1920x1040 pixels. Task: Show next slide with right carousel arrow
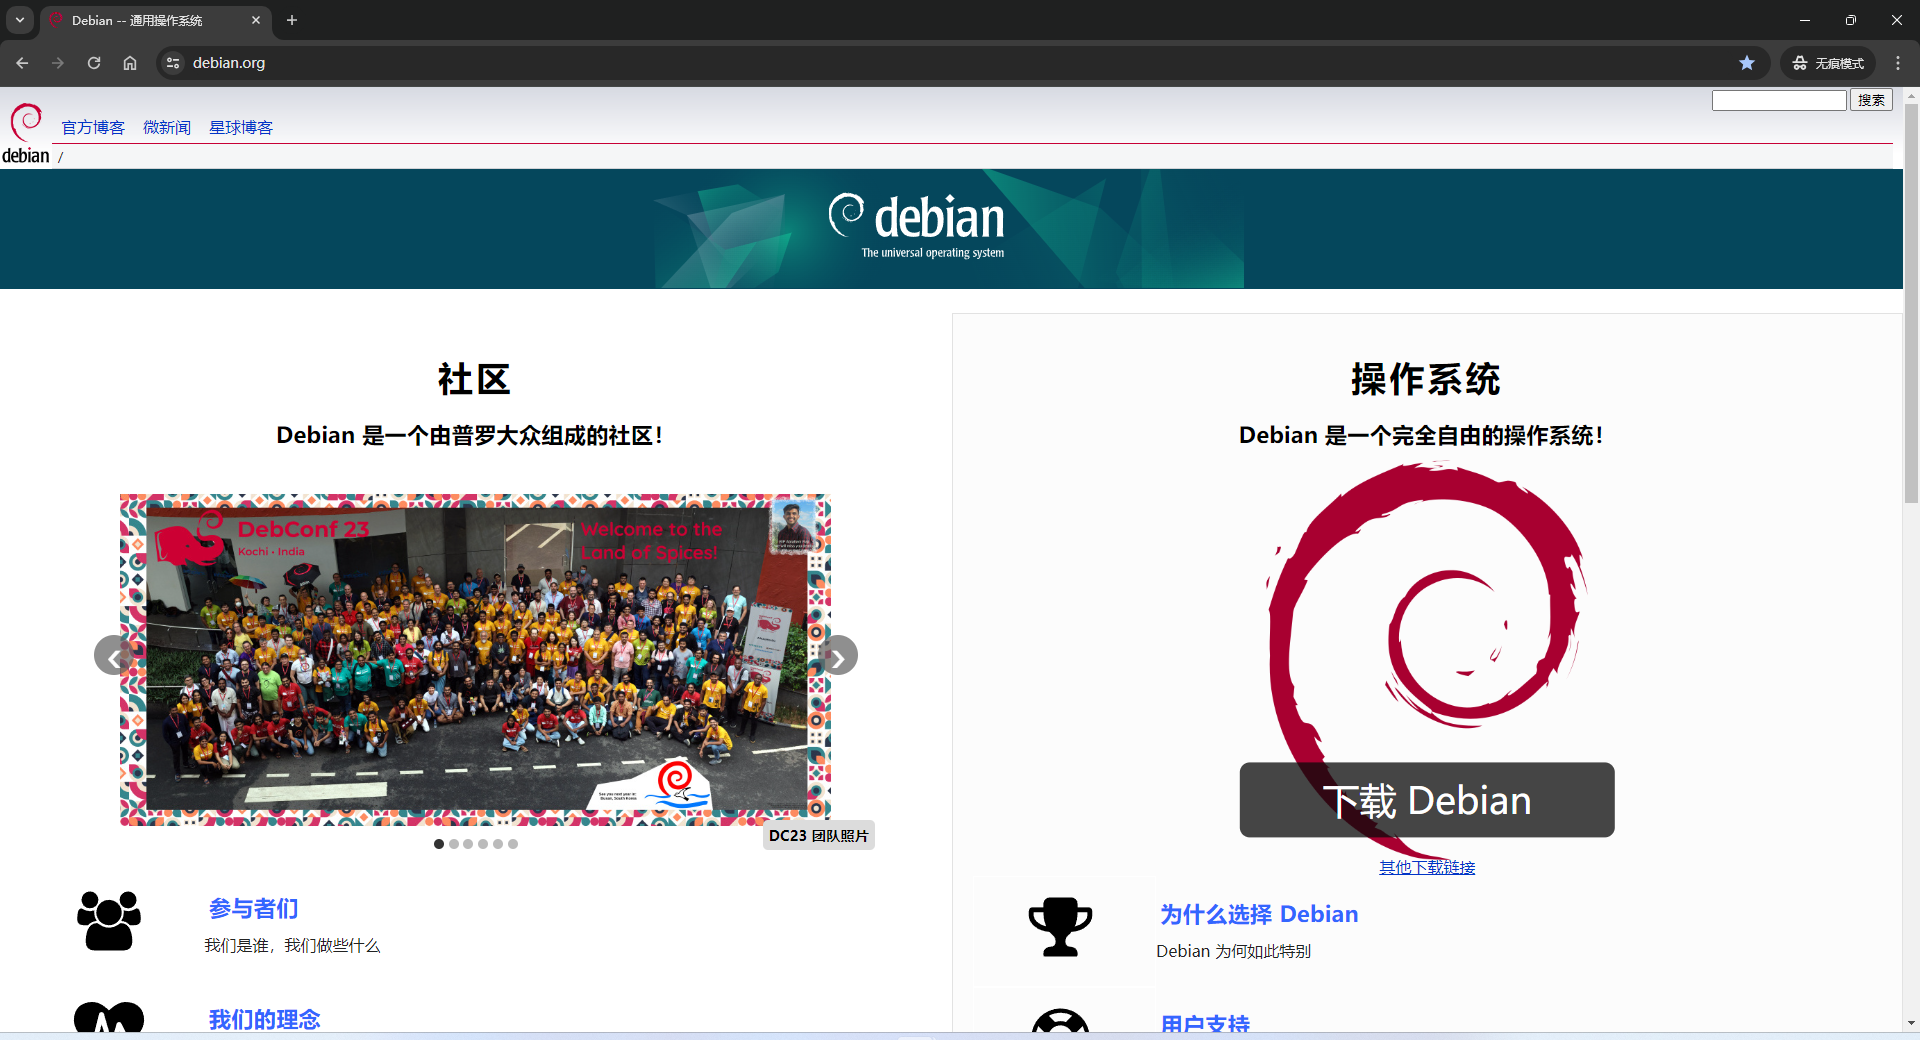[x=838, y=656]
